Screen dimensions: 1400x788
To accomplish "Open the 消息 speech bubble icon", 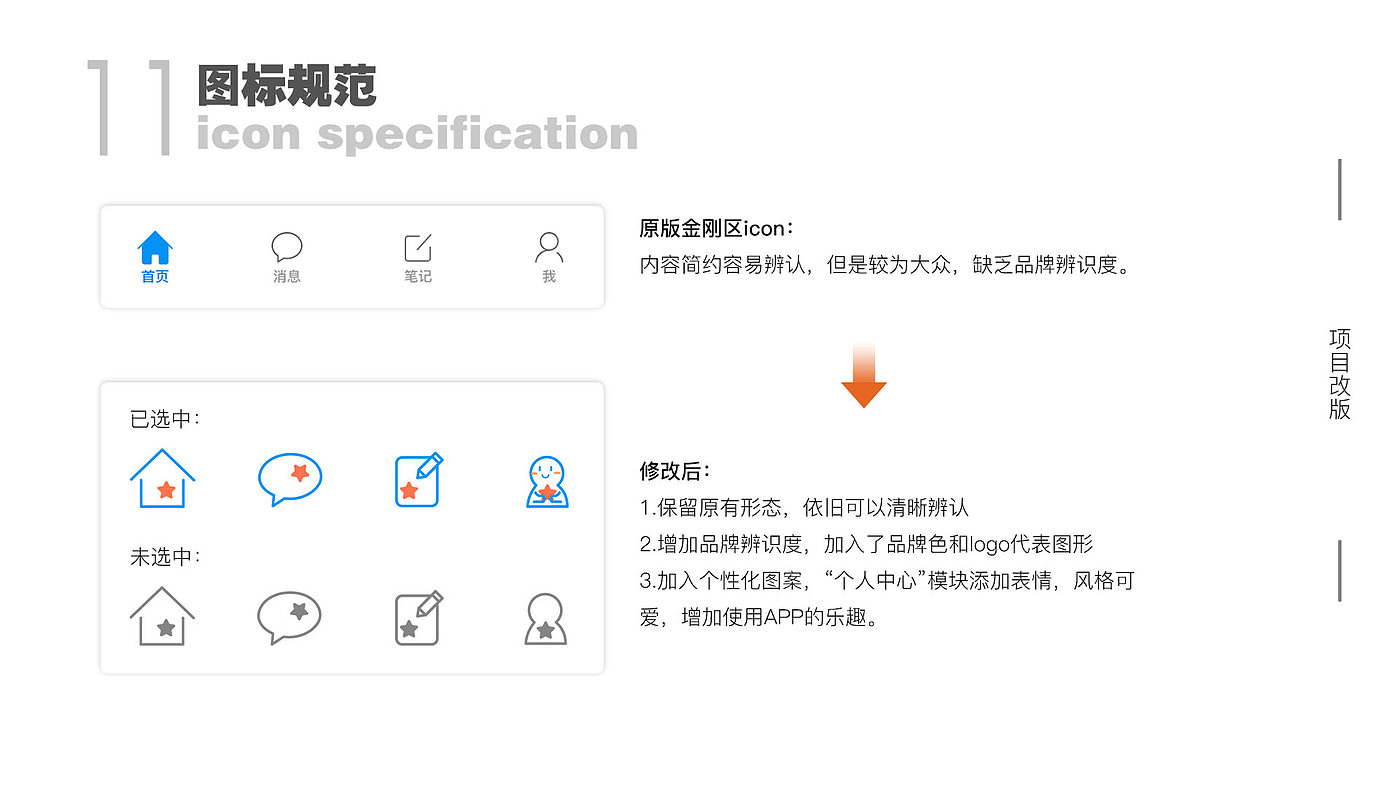I will (x=287, y=248).
